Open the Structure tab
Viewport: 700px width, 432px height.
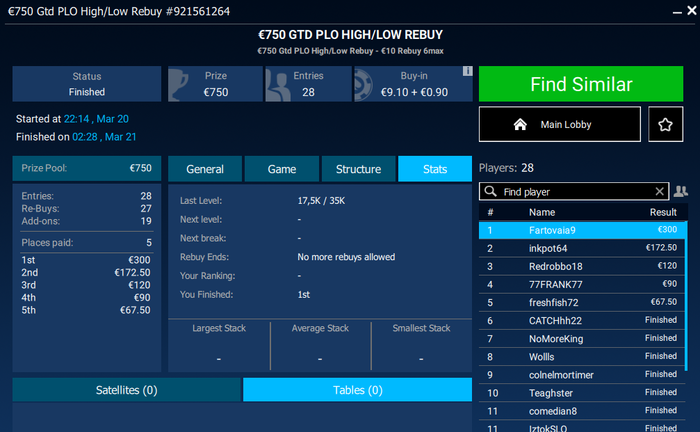point(358,169)
